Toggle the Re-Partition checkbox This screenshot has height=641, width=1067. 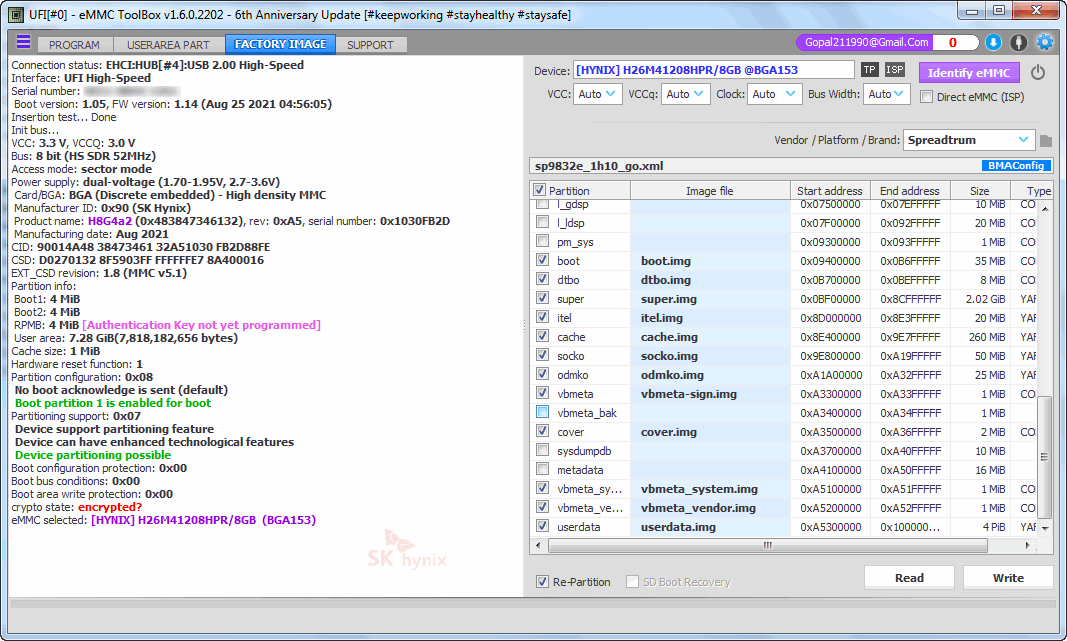point(542,582)
